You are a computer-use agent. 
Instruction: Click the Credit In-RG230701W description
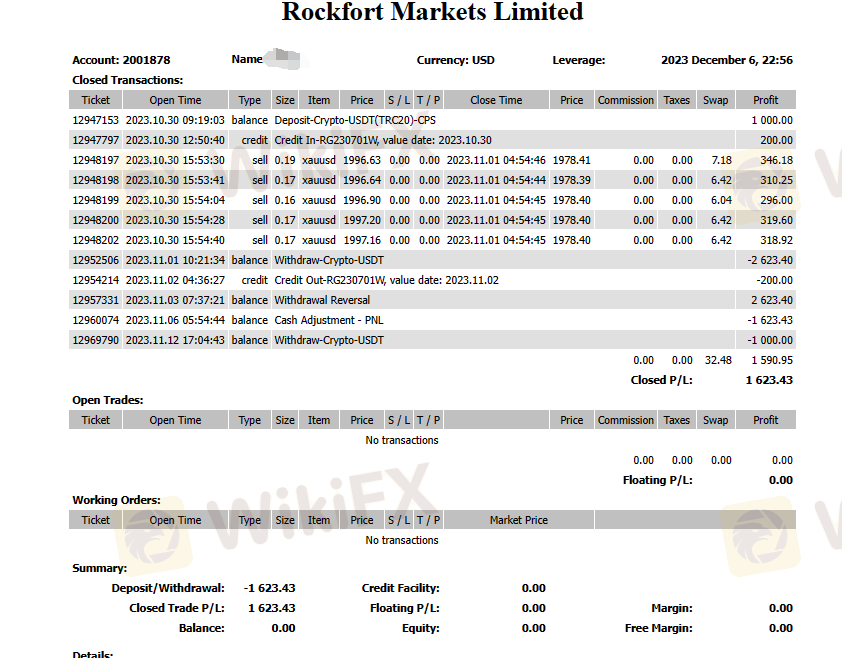pos(383,140)
